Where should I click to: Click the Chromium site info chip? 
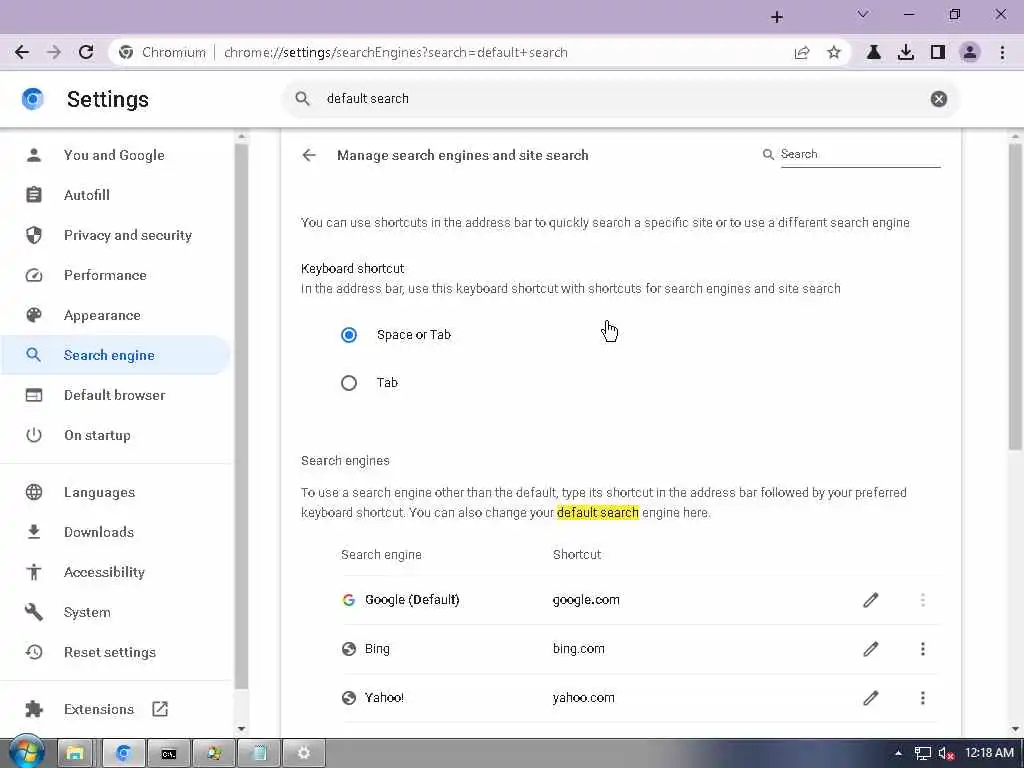point(163,52)
